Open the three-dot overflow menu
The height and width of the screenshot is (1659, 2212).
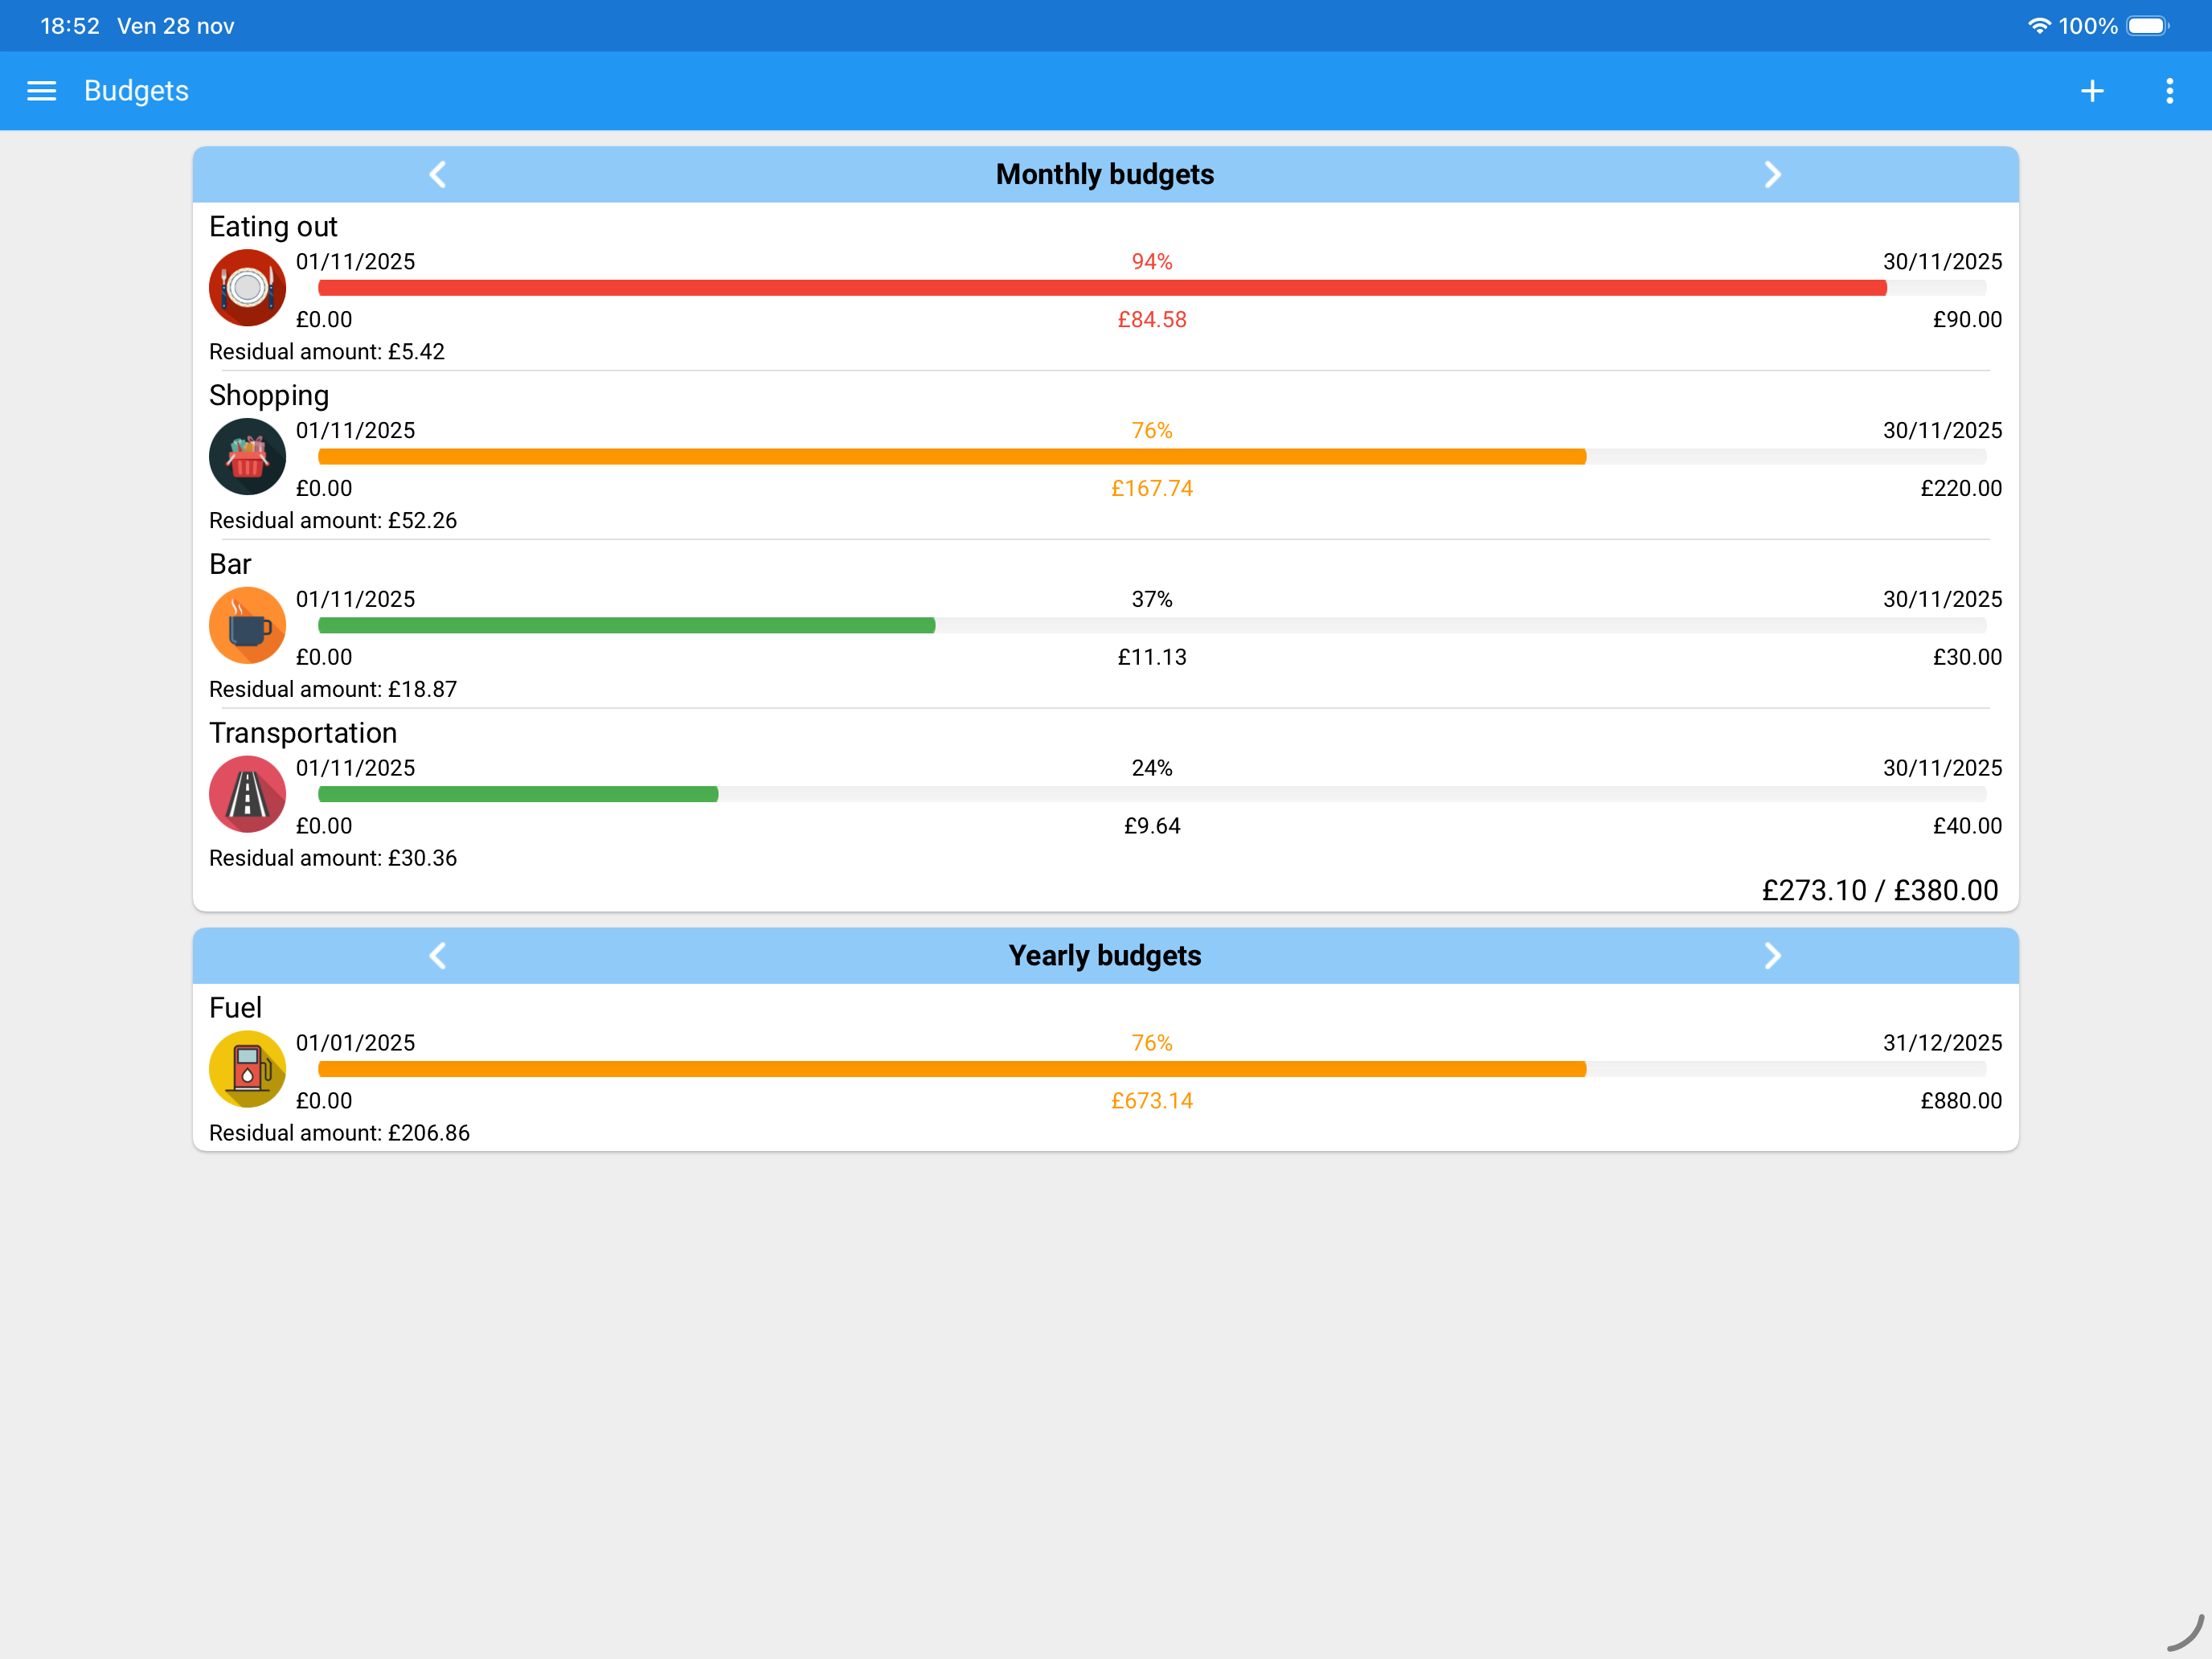point(2169,91)
